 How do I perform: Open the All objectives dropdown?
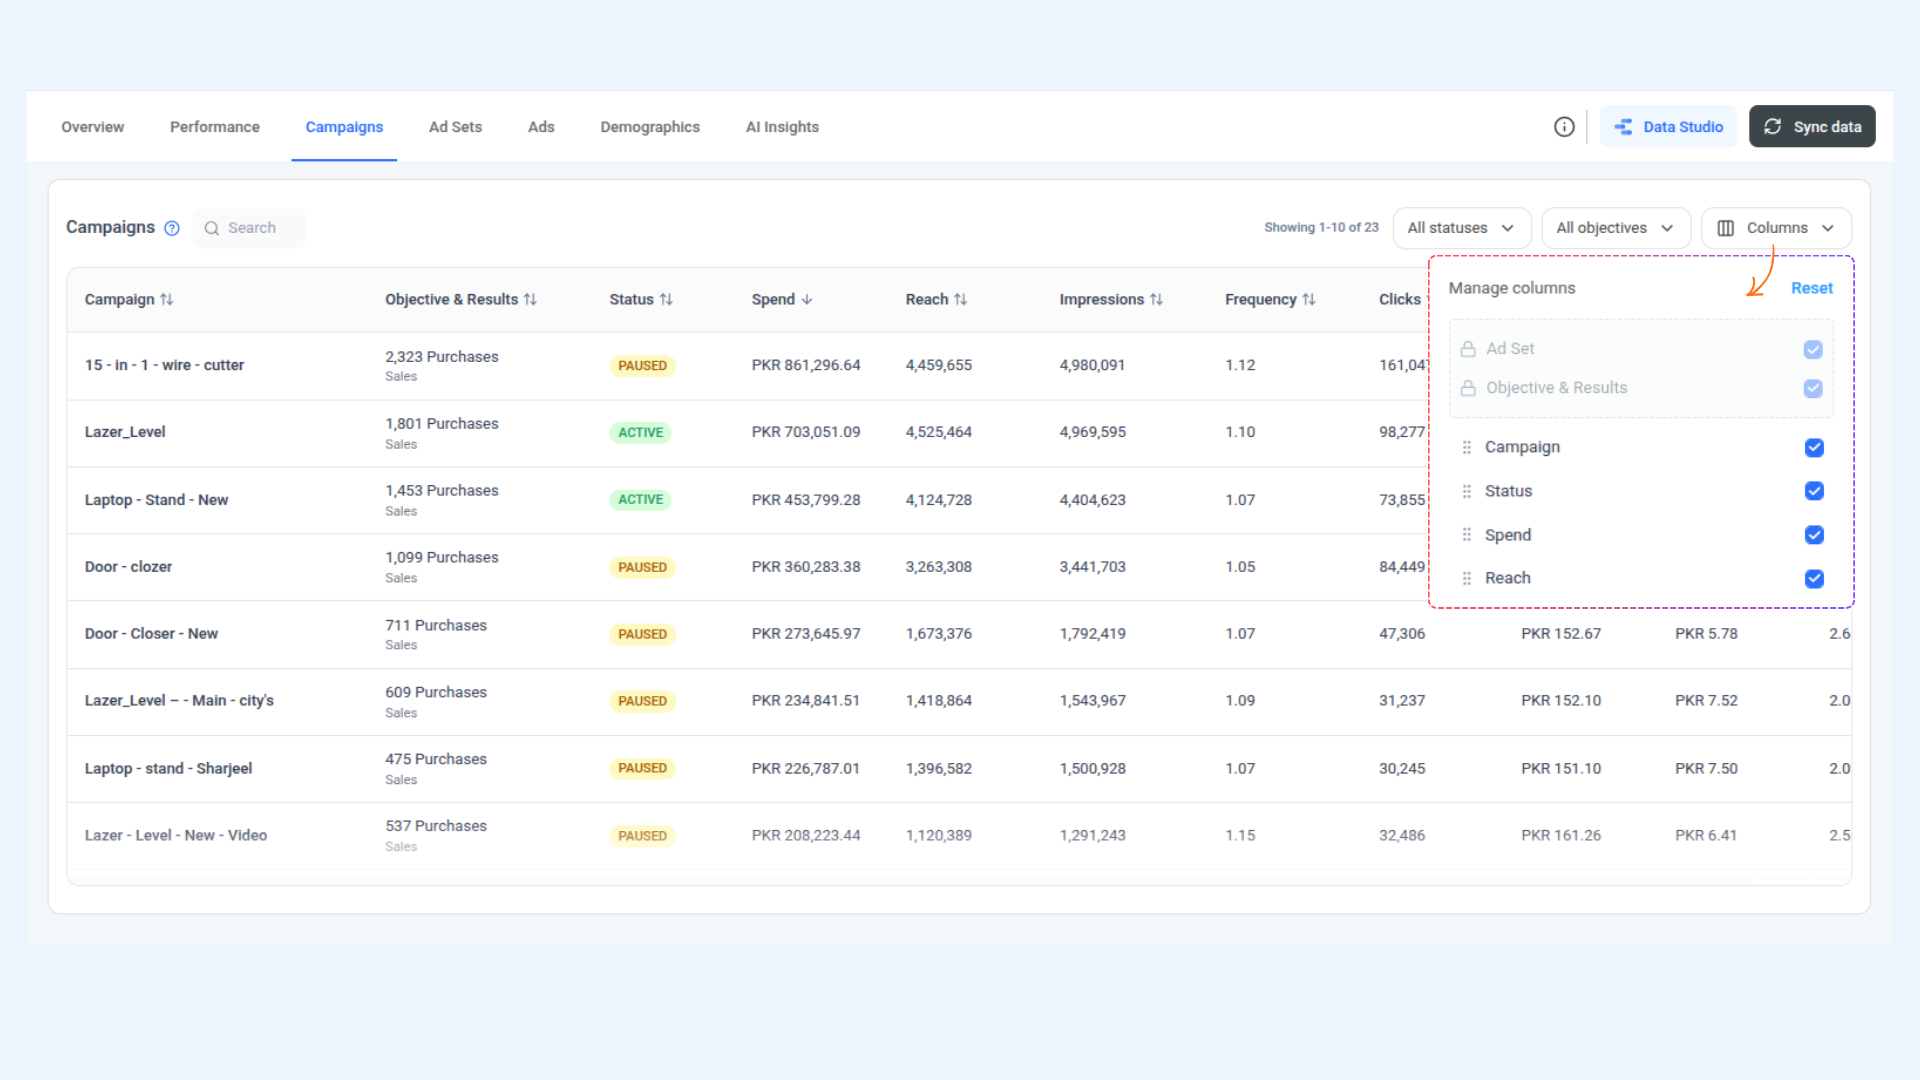[1616, 228]
